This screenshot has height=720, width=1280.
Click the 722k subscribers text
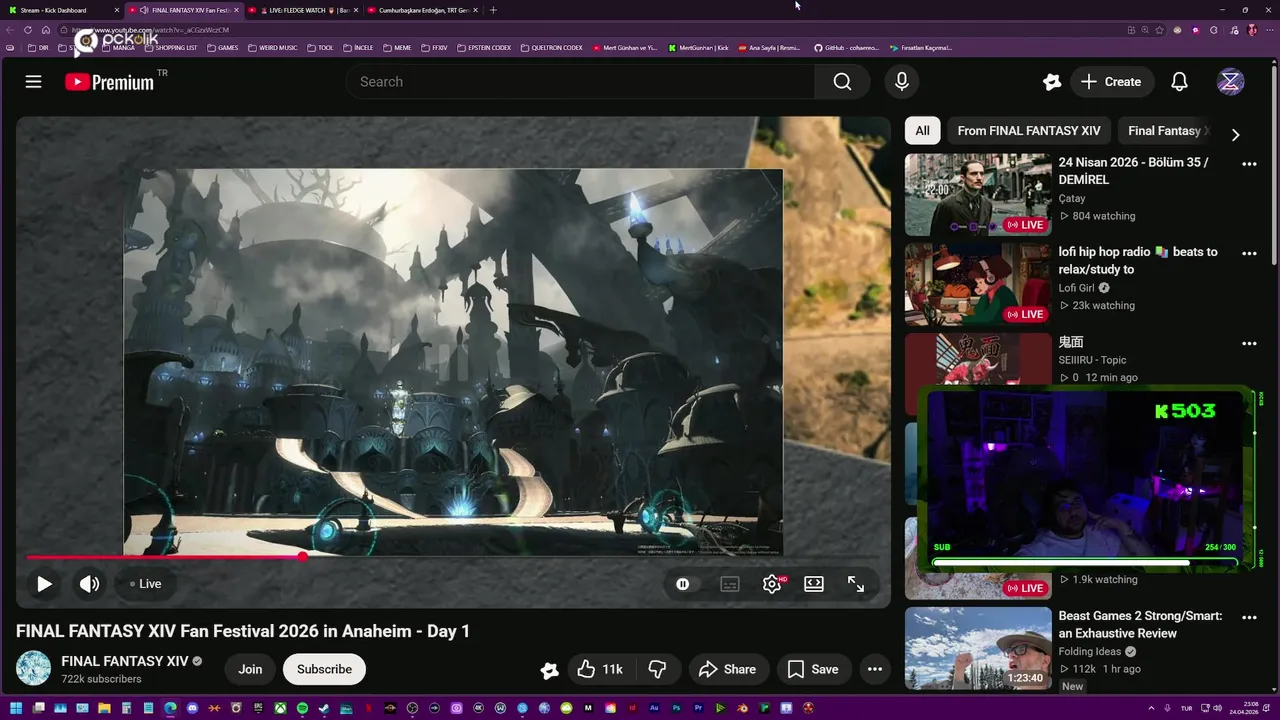(x=101, y=679)
